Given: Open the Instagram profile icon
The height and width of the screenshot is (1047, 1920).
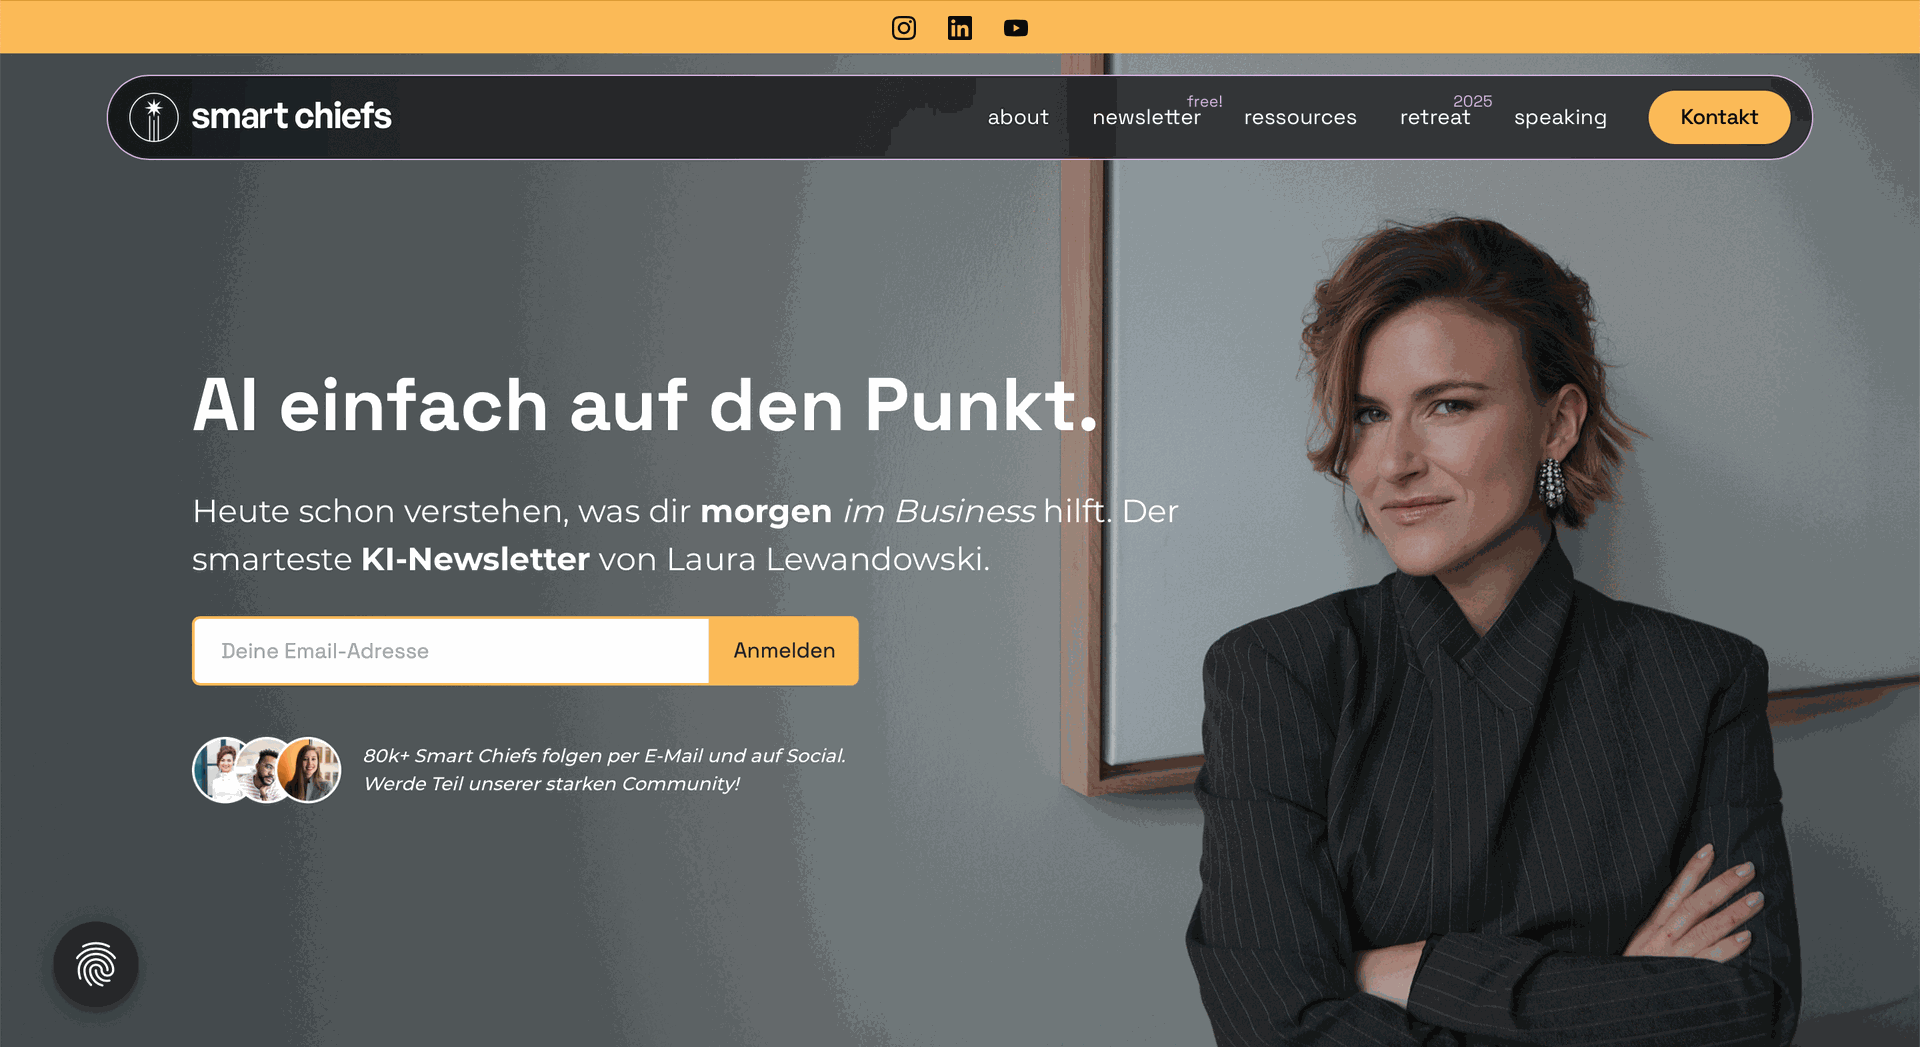Looking at the screenshot, I should tap(904, 28).
